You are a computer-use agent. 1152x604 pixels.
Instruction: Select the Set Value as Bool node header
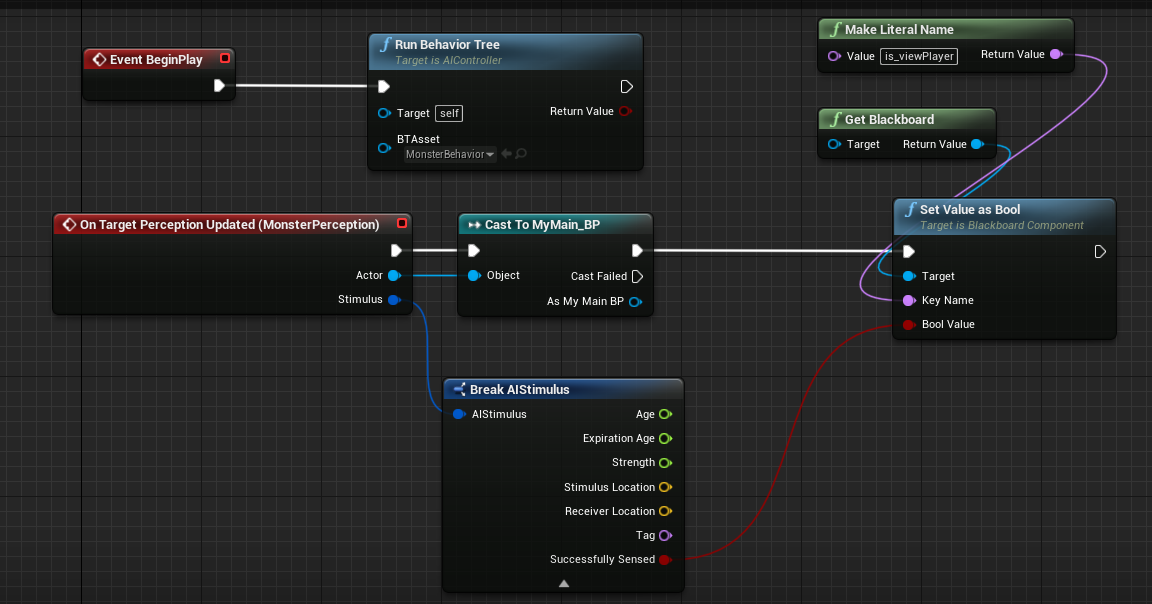click(1004, 216)
